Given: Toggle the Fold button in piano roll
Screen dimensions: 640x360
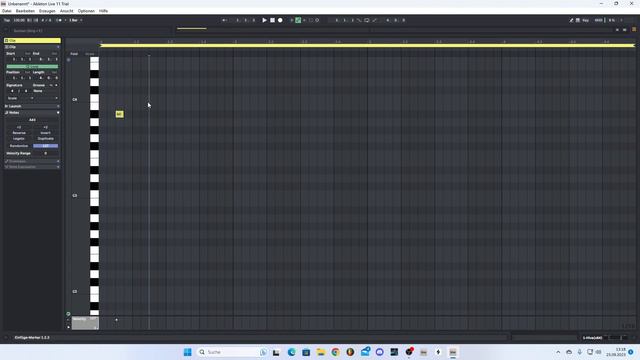Looking at the screenshot, I should tap(74, 54).
